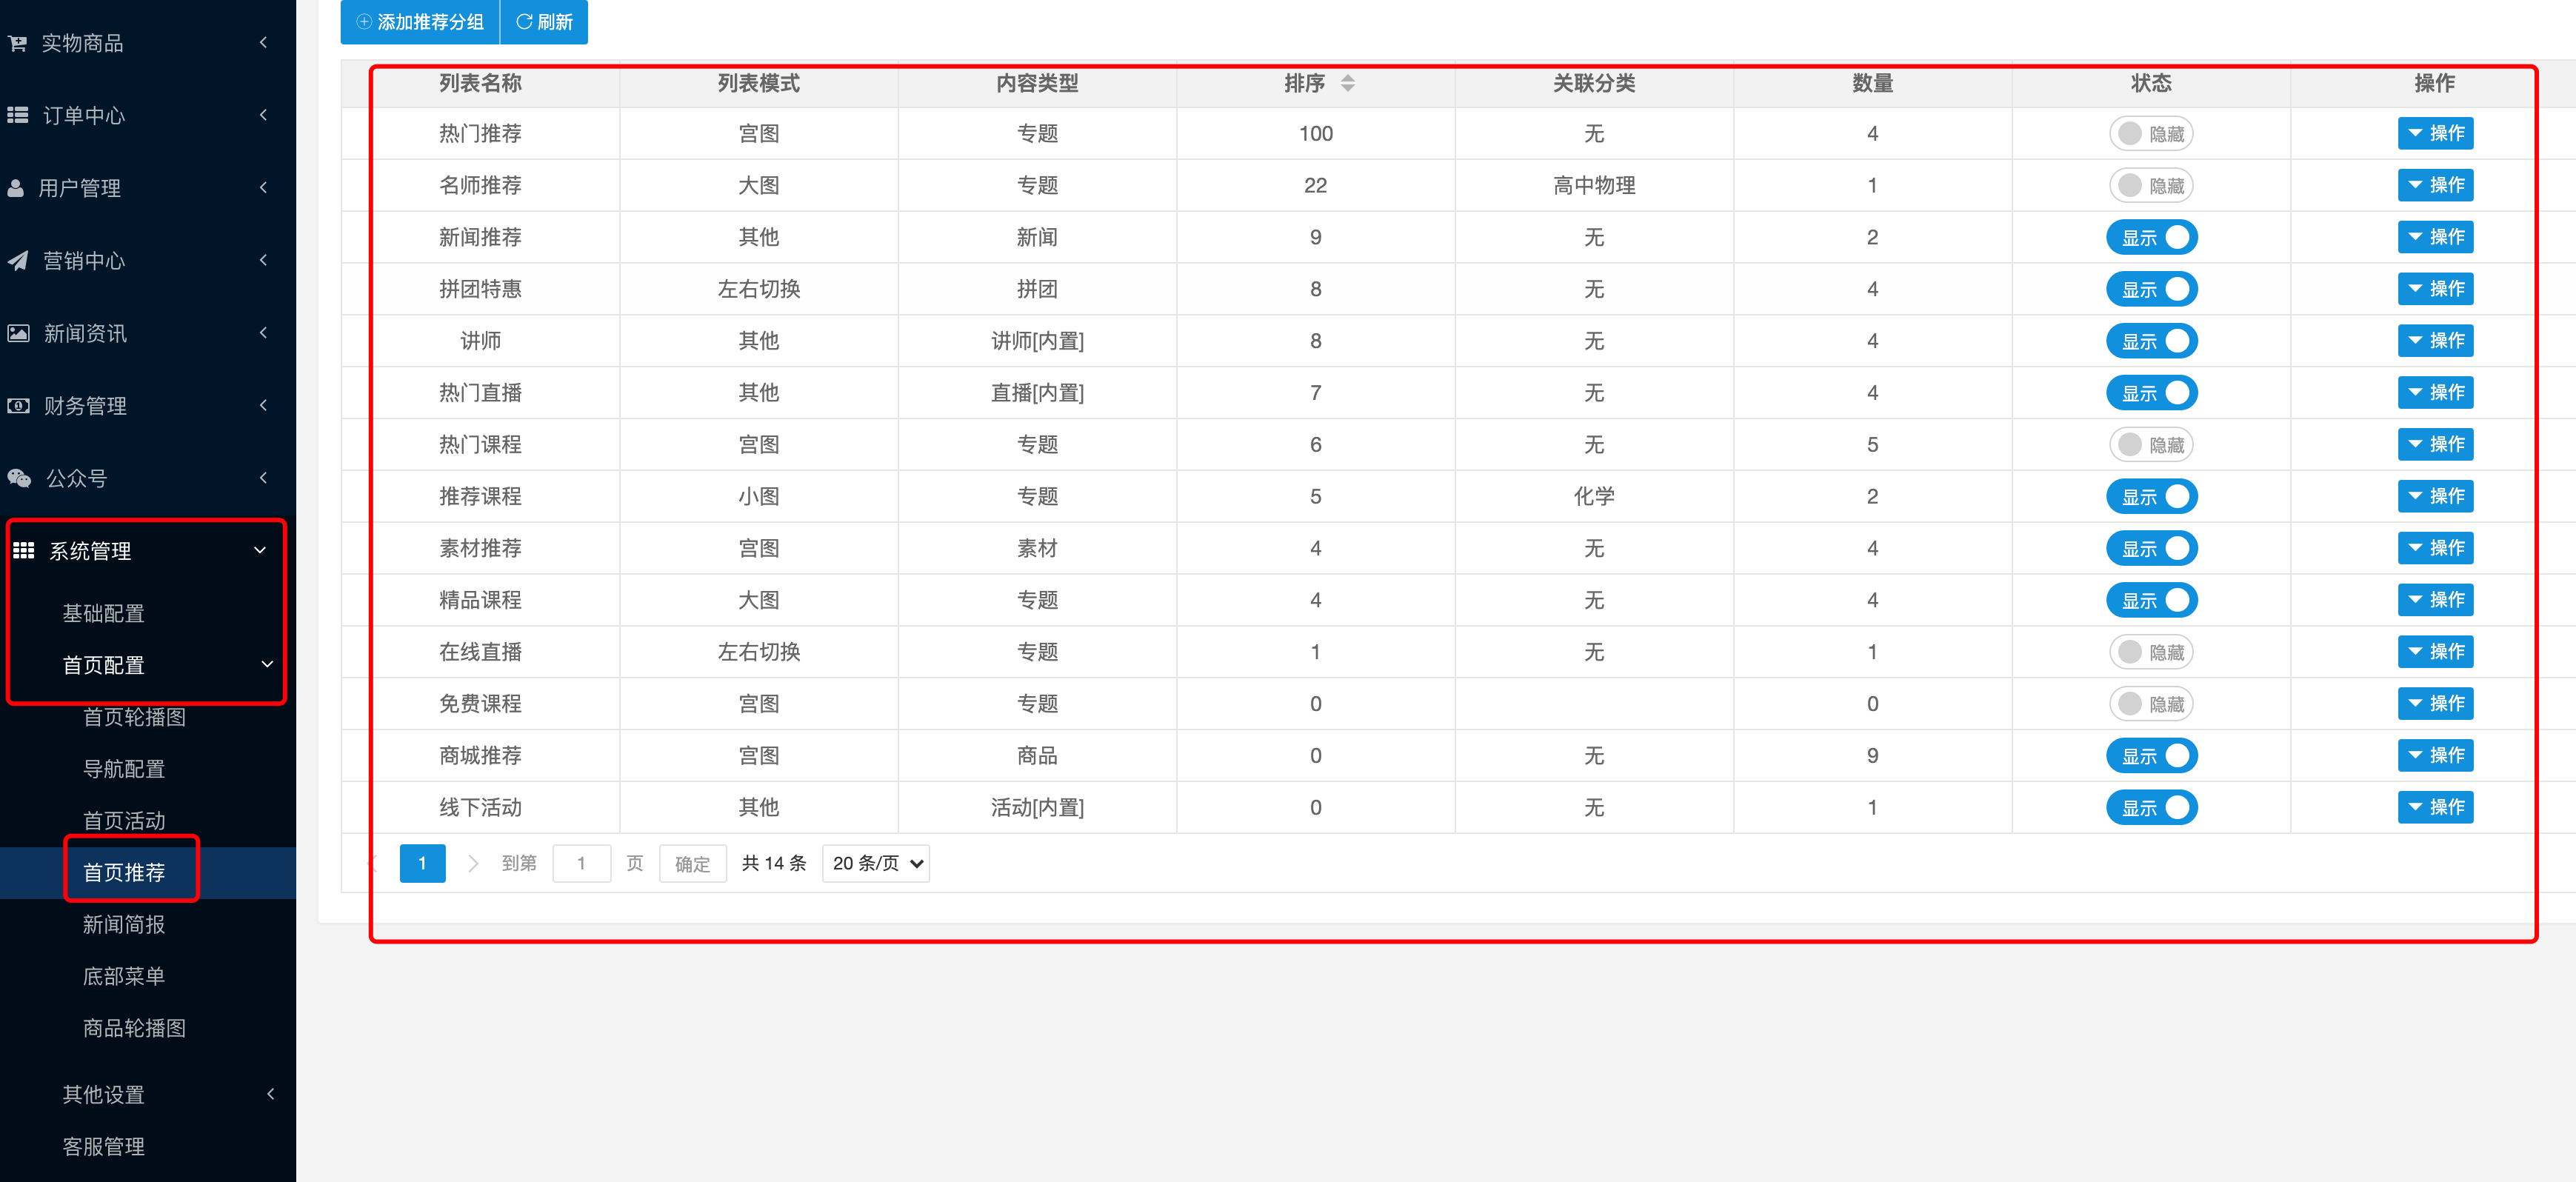The height and width of the screenshot is (1182, 2576).
Task: Open 操作 dropdown for 素材推荐 row
Action: click(2435, 548)
